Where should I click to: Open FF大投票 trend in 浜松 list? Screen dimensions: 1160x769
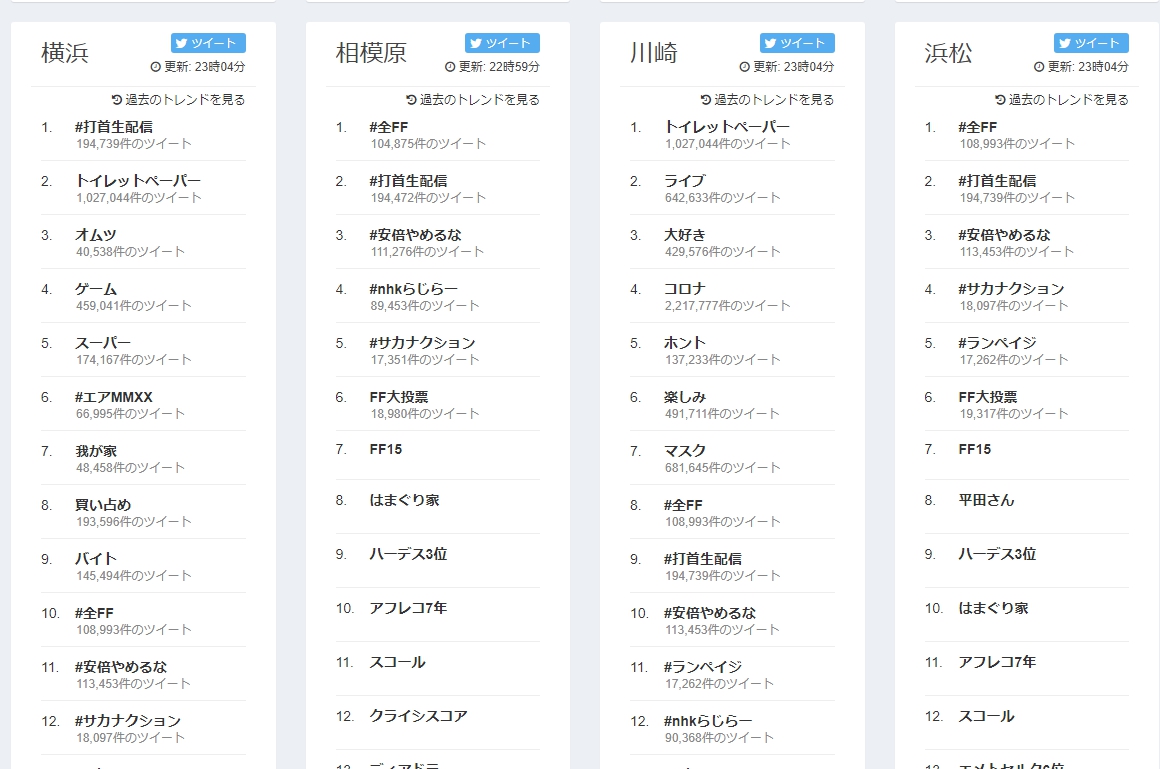click(x=988, y=397)
